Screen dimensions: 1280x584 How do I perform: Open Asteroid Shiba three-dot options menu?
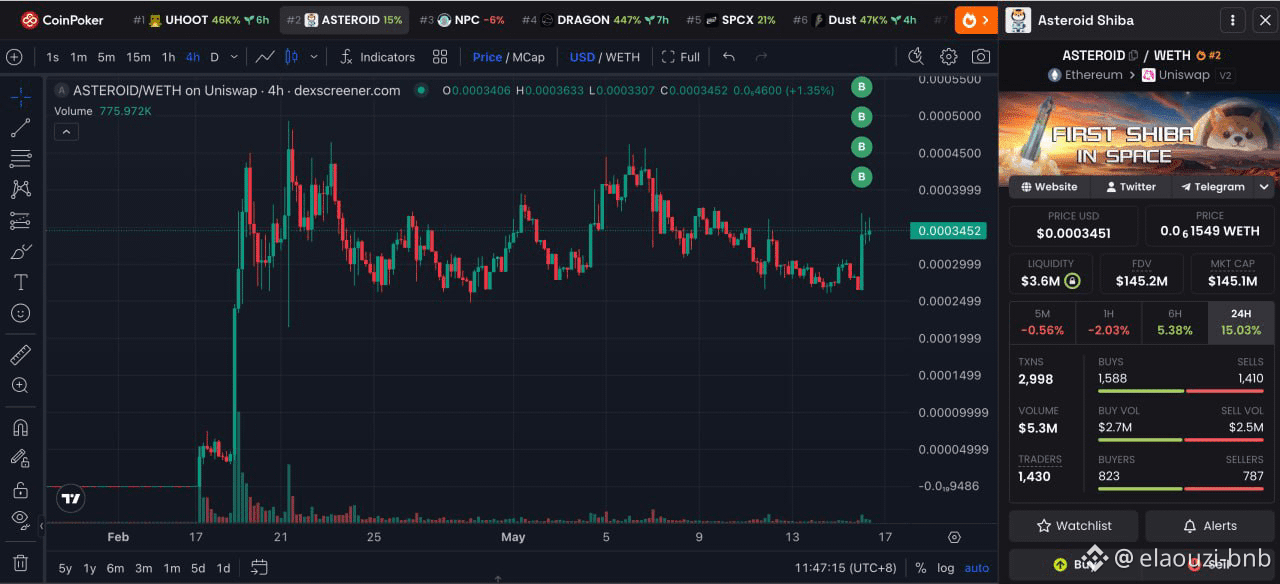tap(1233, 20)
